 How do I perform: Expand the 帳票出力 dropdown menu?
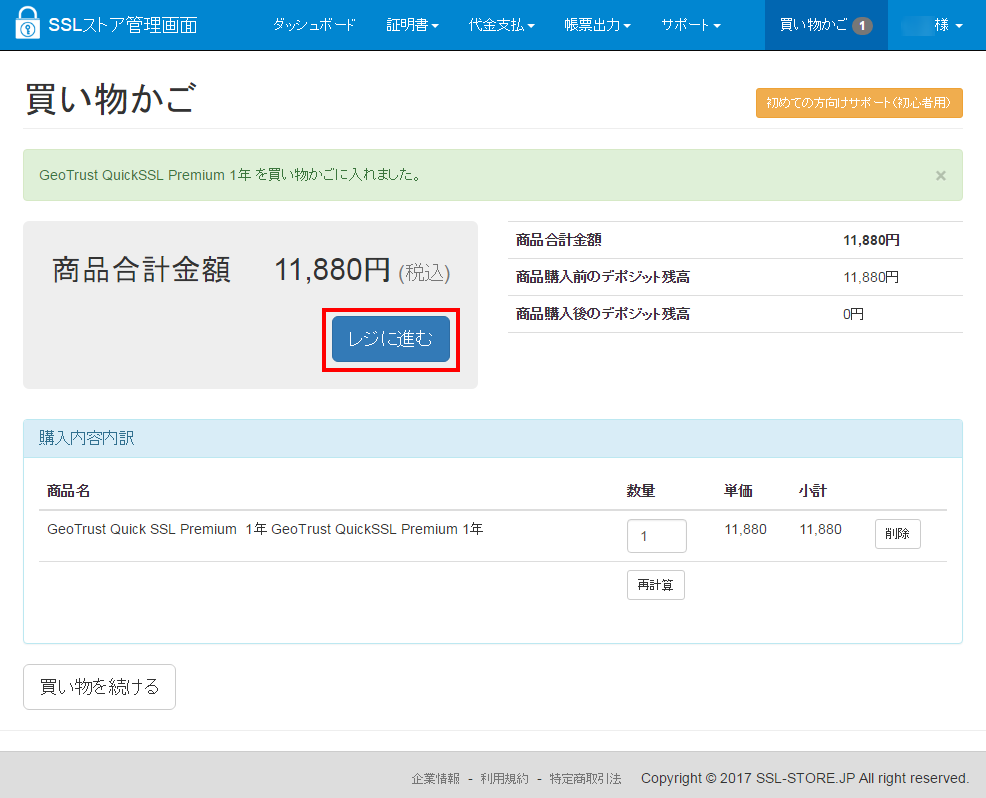pyautogui.click(x=597, y=25)
